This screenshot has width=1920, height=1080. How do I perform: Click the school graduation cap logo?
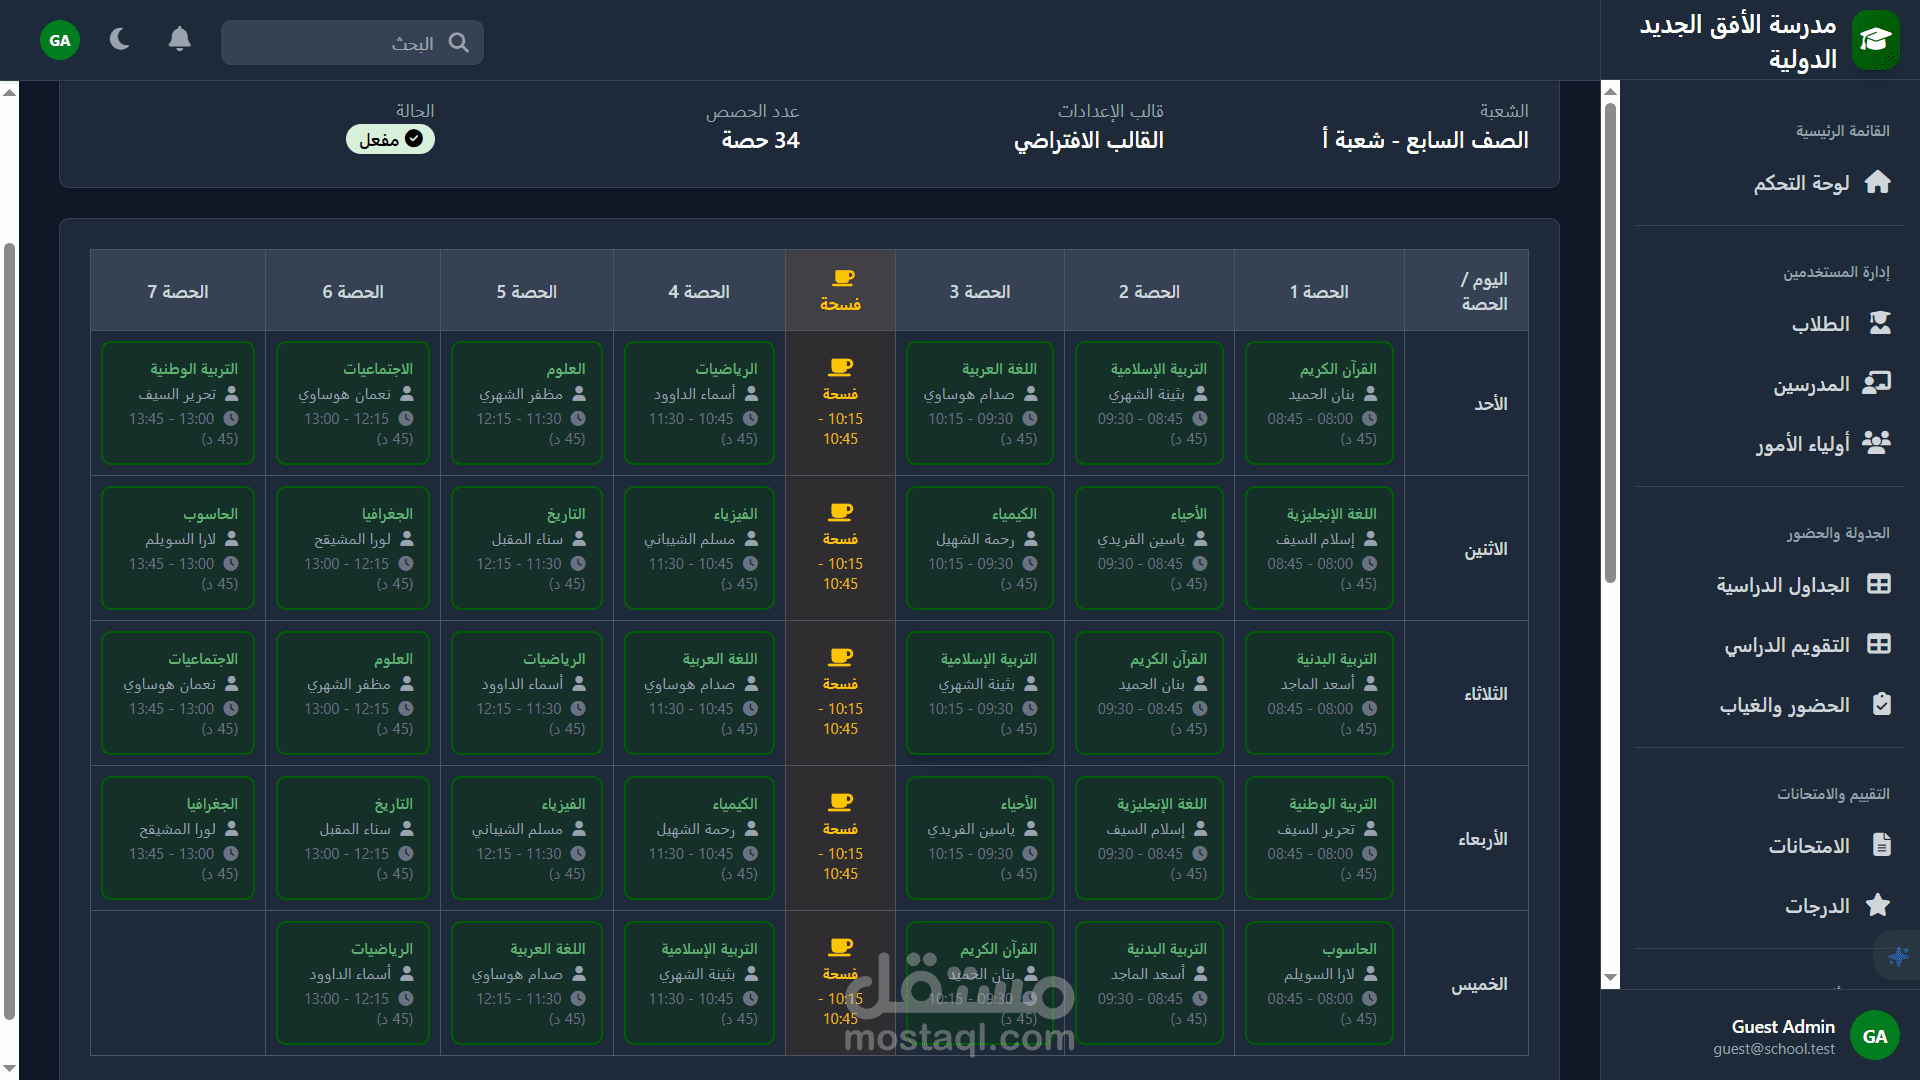point(1875,40)
